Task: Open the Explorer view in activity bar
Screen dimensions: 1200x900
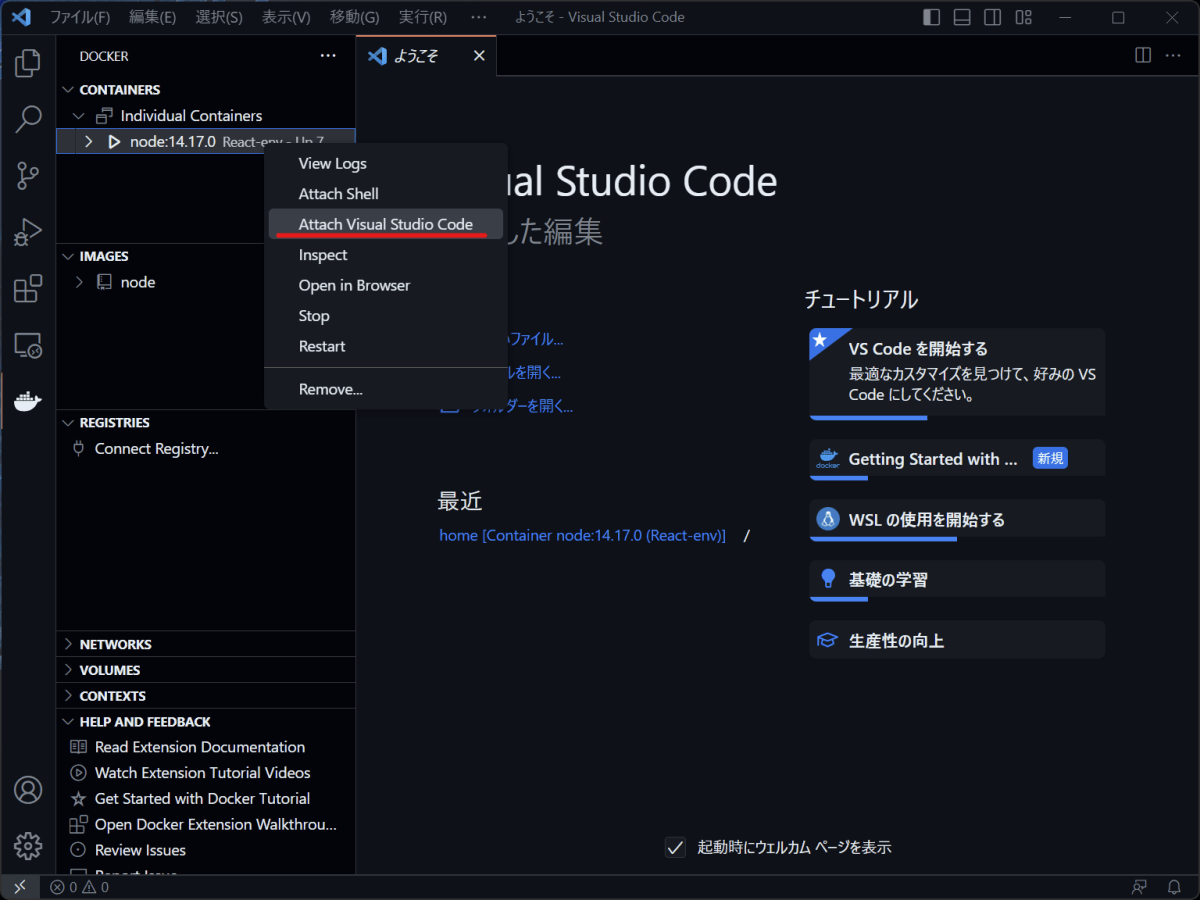Action: click(x=28, y=63)
